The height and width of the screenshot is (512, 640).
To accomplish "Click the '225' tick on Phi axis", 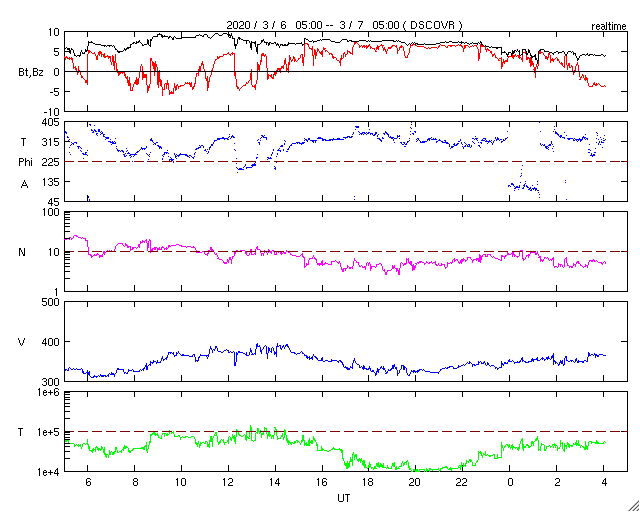I will tap(52, 162).
